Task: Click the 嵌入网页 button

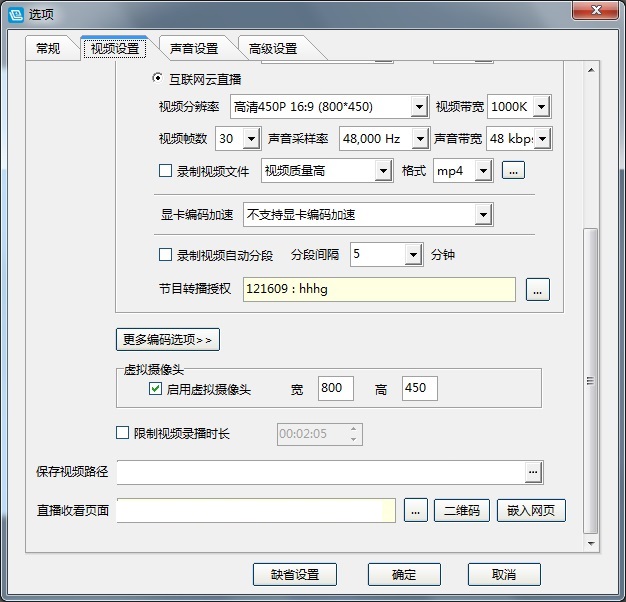Action: pos(531,511)
